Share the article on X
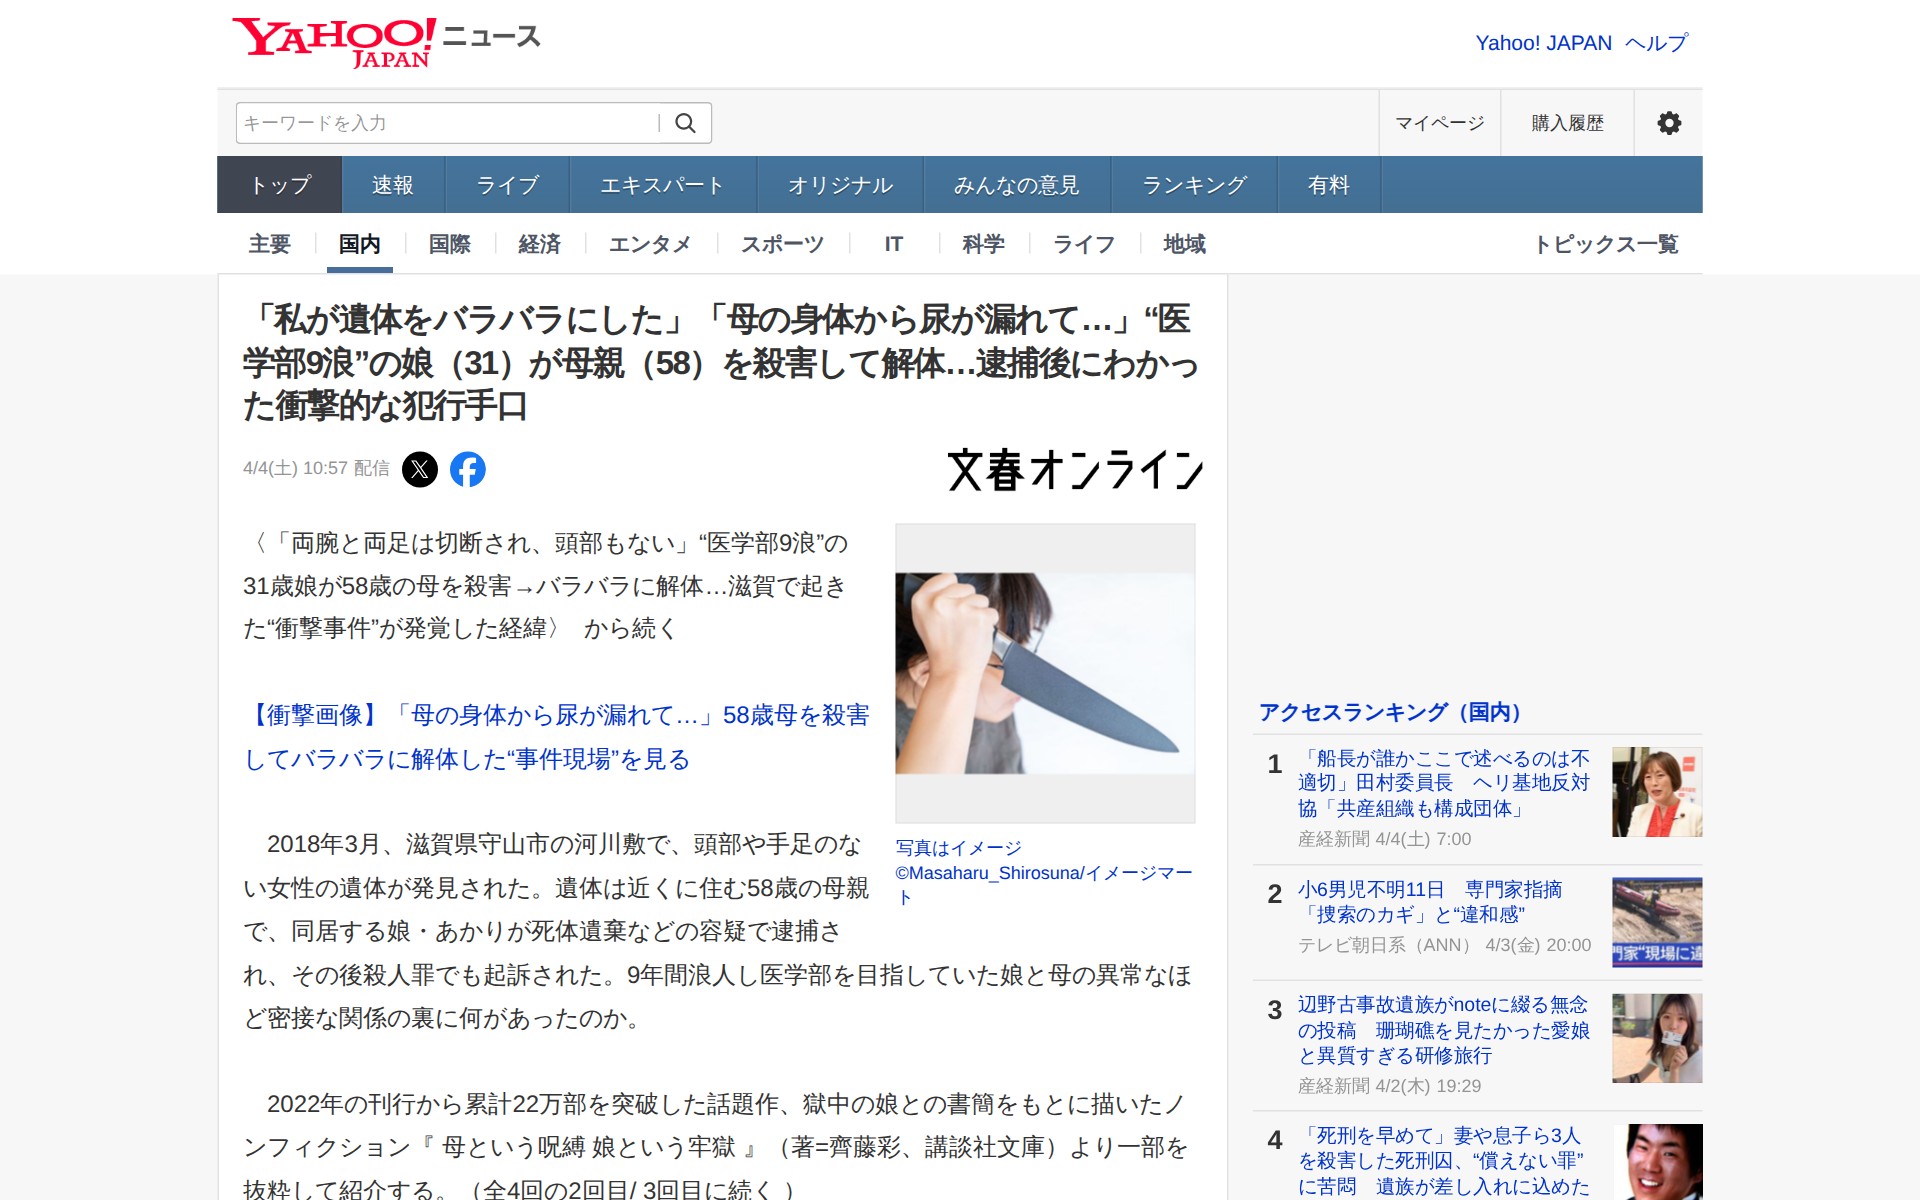This screenshot has width=1920, height=1200. coord(420,469)
